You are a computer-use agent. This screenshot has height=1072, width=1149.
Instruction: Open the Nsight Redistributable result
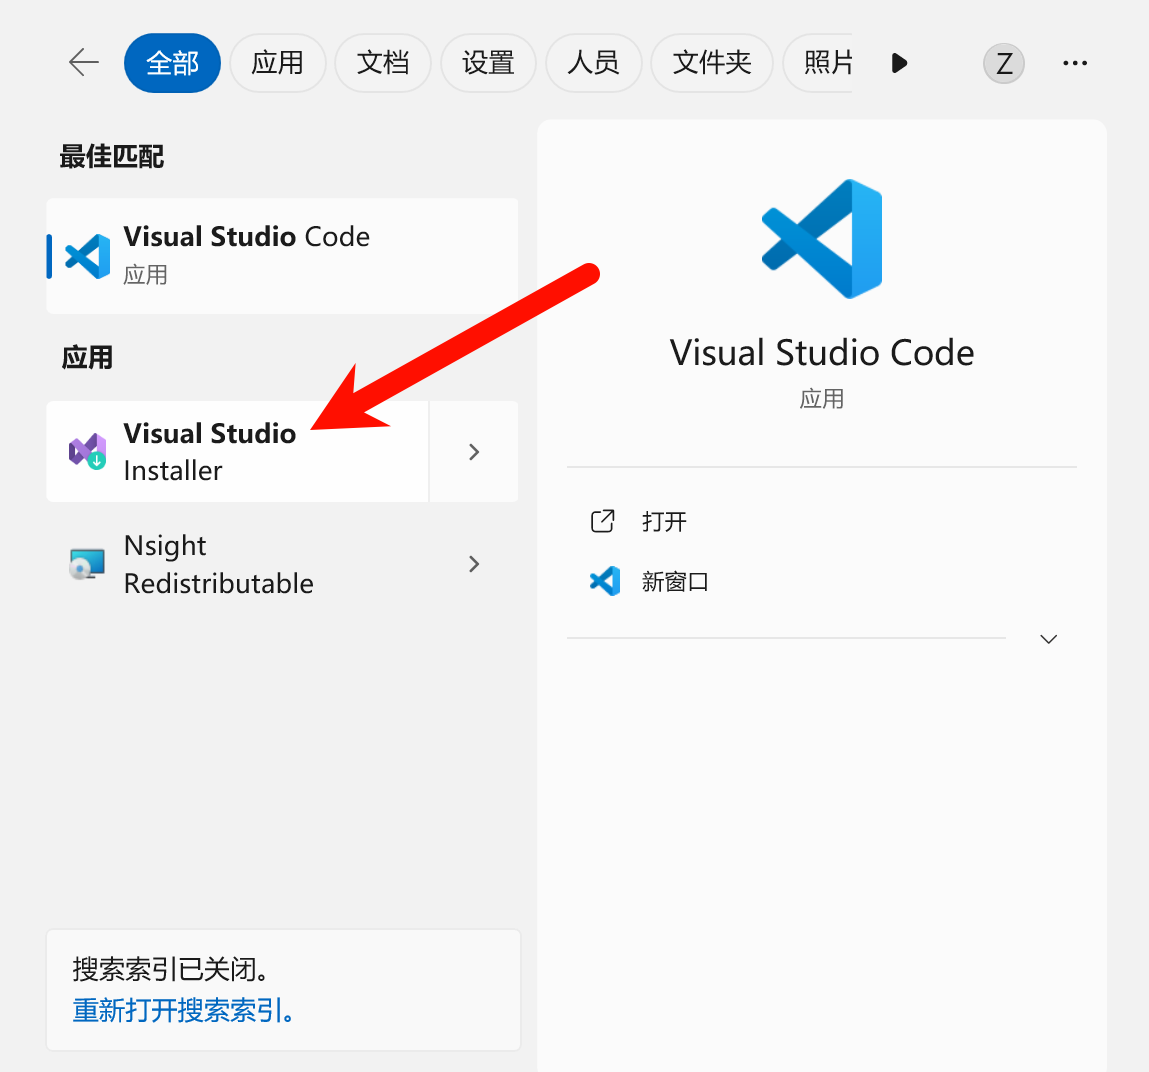[x=237, y=564]
